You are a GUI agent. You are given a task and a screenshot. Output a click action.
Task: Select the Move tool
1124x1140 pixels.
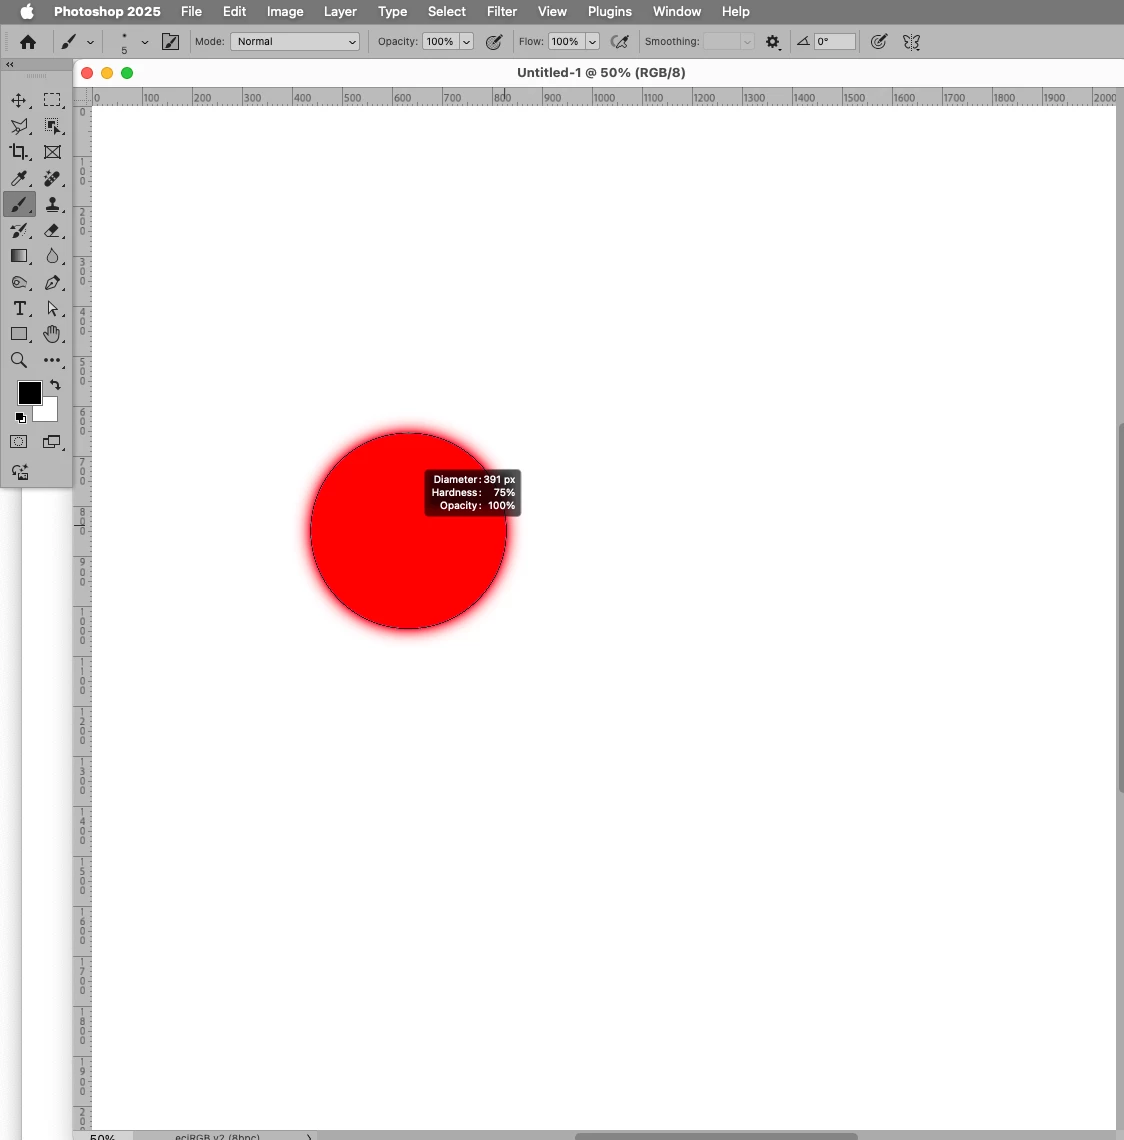click(19, 100)
